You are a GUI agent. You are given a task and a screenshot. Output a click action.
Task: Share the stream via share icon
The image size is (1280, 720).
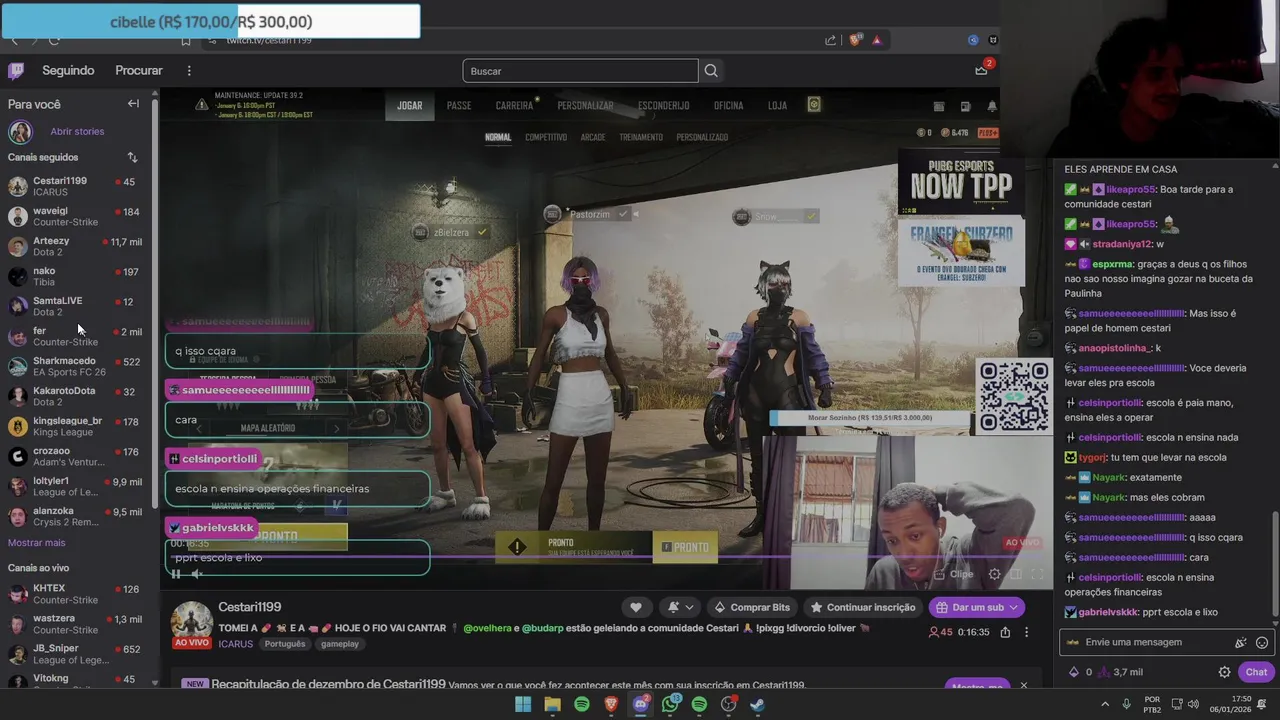pos(1005,632)
